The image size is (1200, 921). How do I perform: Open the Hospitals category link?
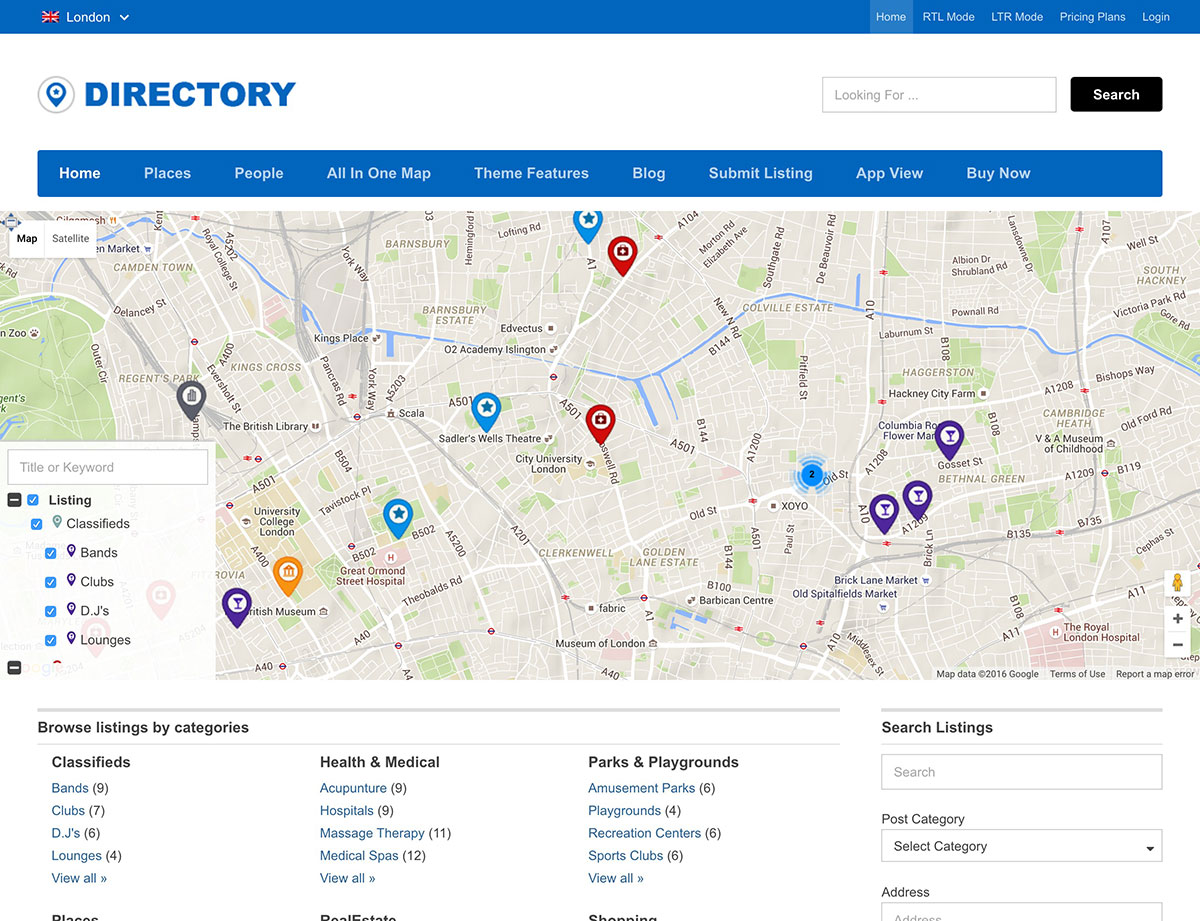click(x=347, y=811)
